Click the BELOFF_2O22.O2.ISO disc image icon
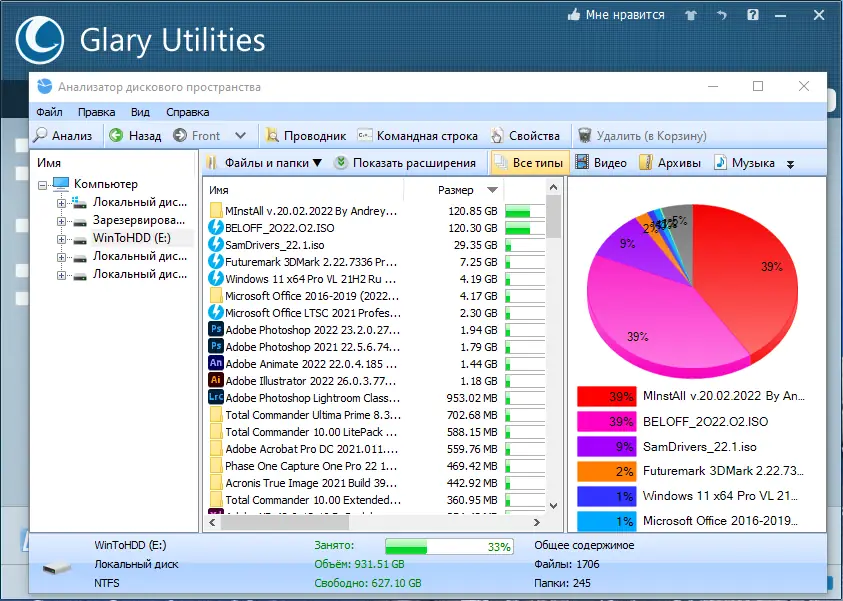The image size is (843, 601). tap(216, 228)
